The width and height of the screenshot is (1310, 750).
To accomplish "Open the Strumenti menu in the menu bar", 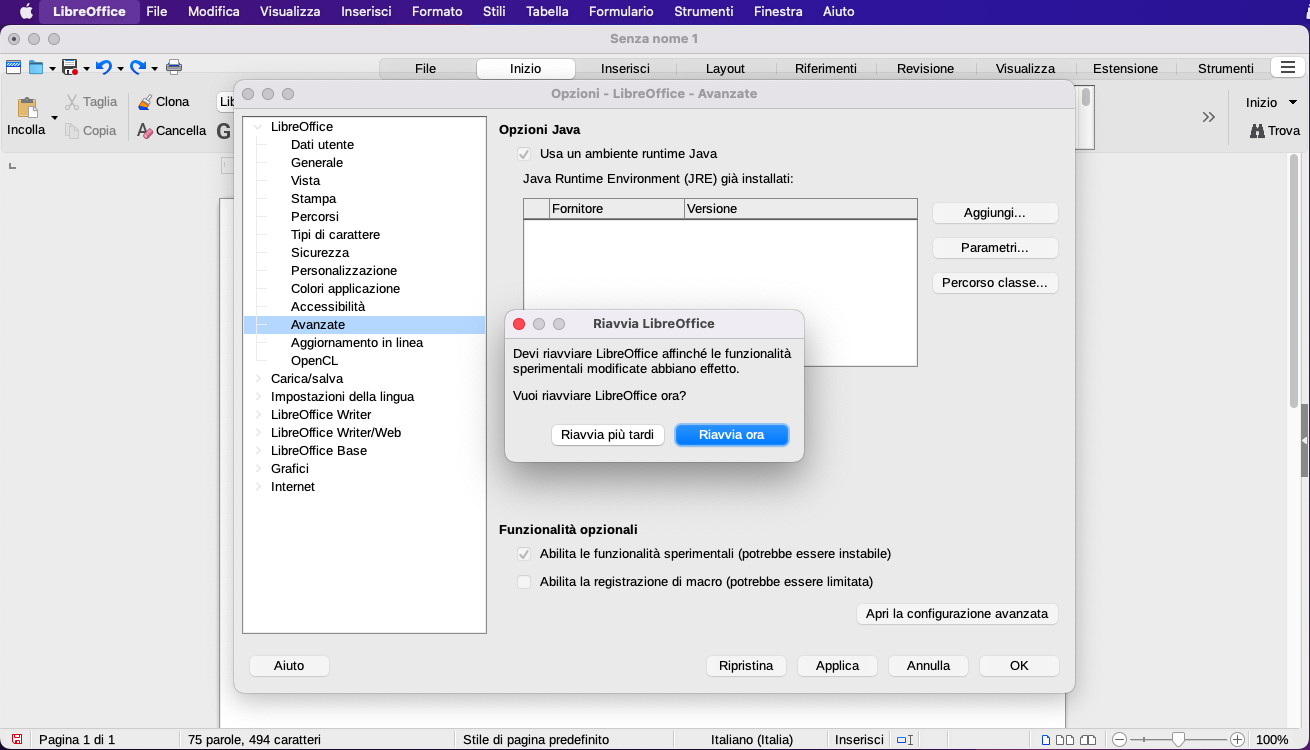I will click(703, 12).
